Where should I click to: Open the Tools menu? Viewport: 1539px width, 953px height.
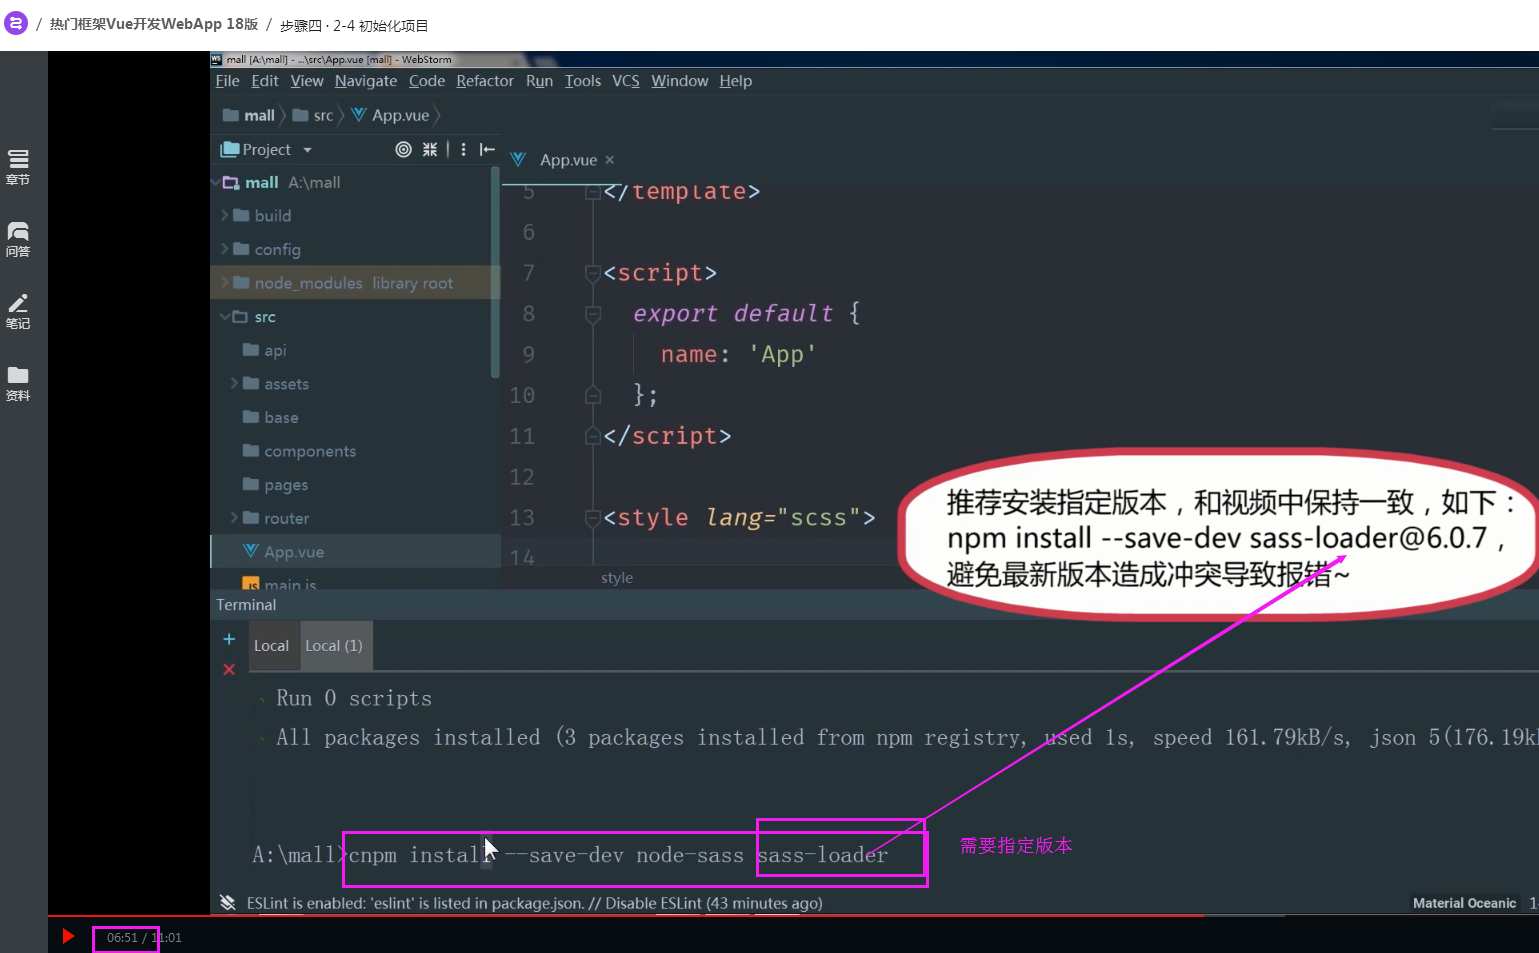[x=583, y=81]
